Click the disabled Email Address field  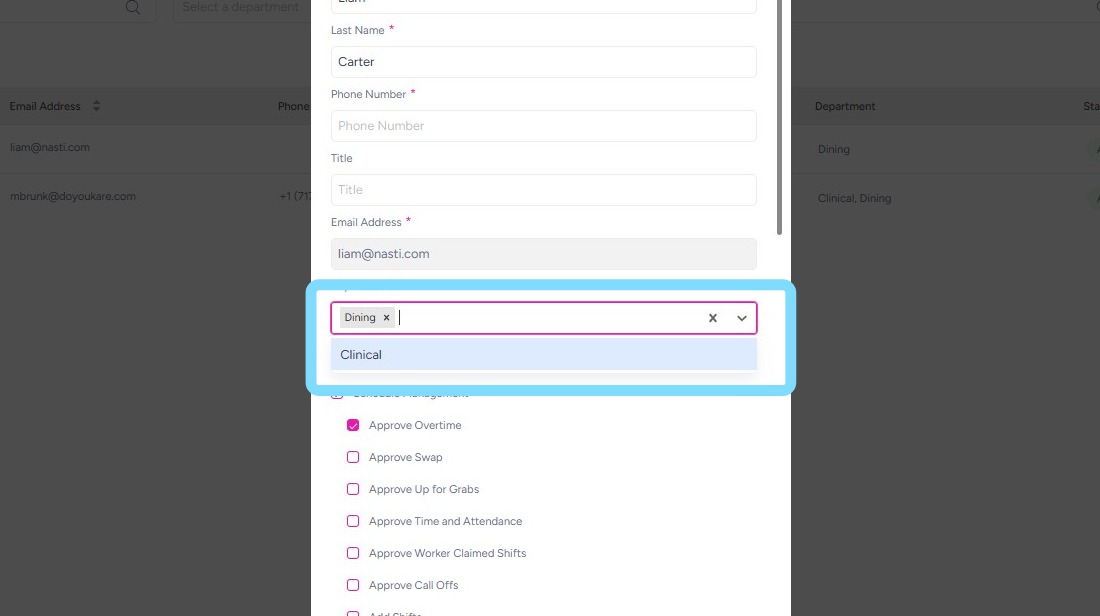[543, 254]
